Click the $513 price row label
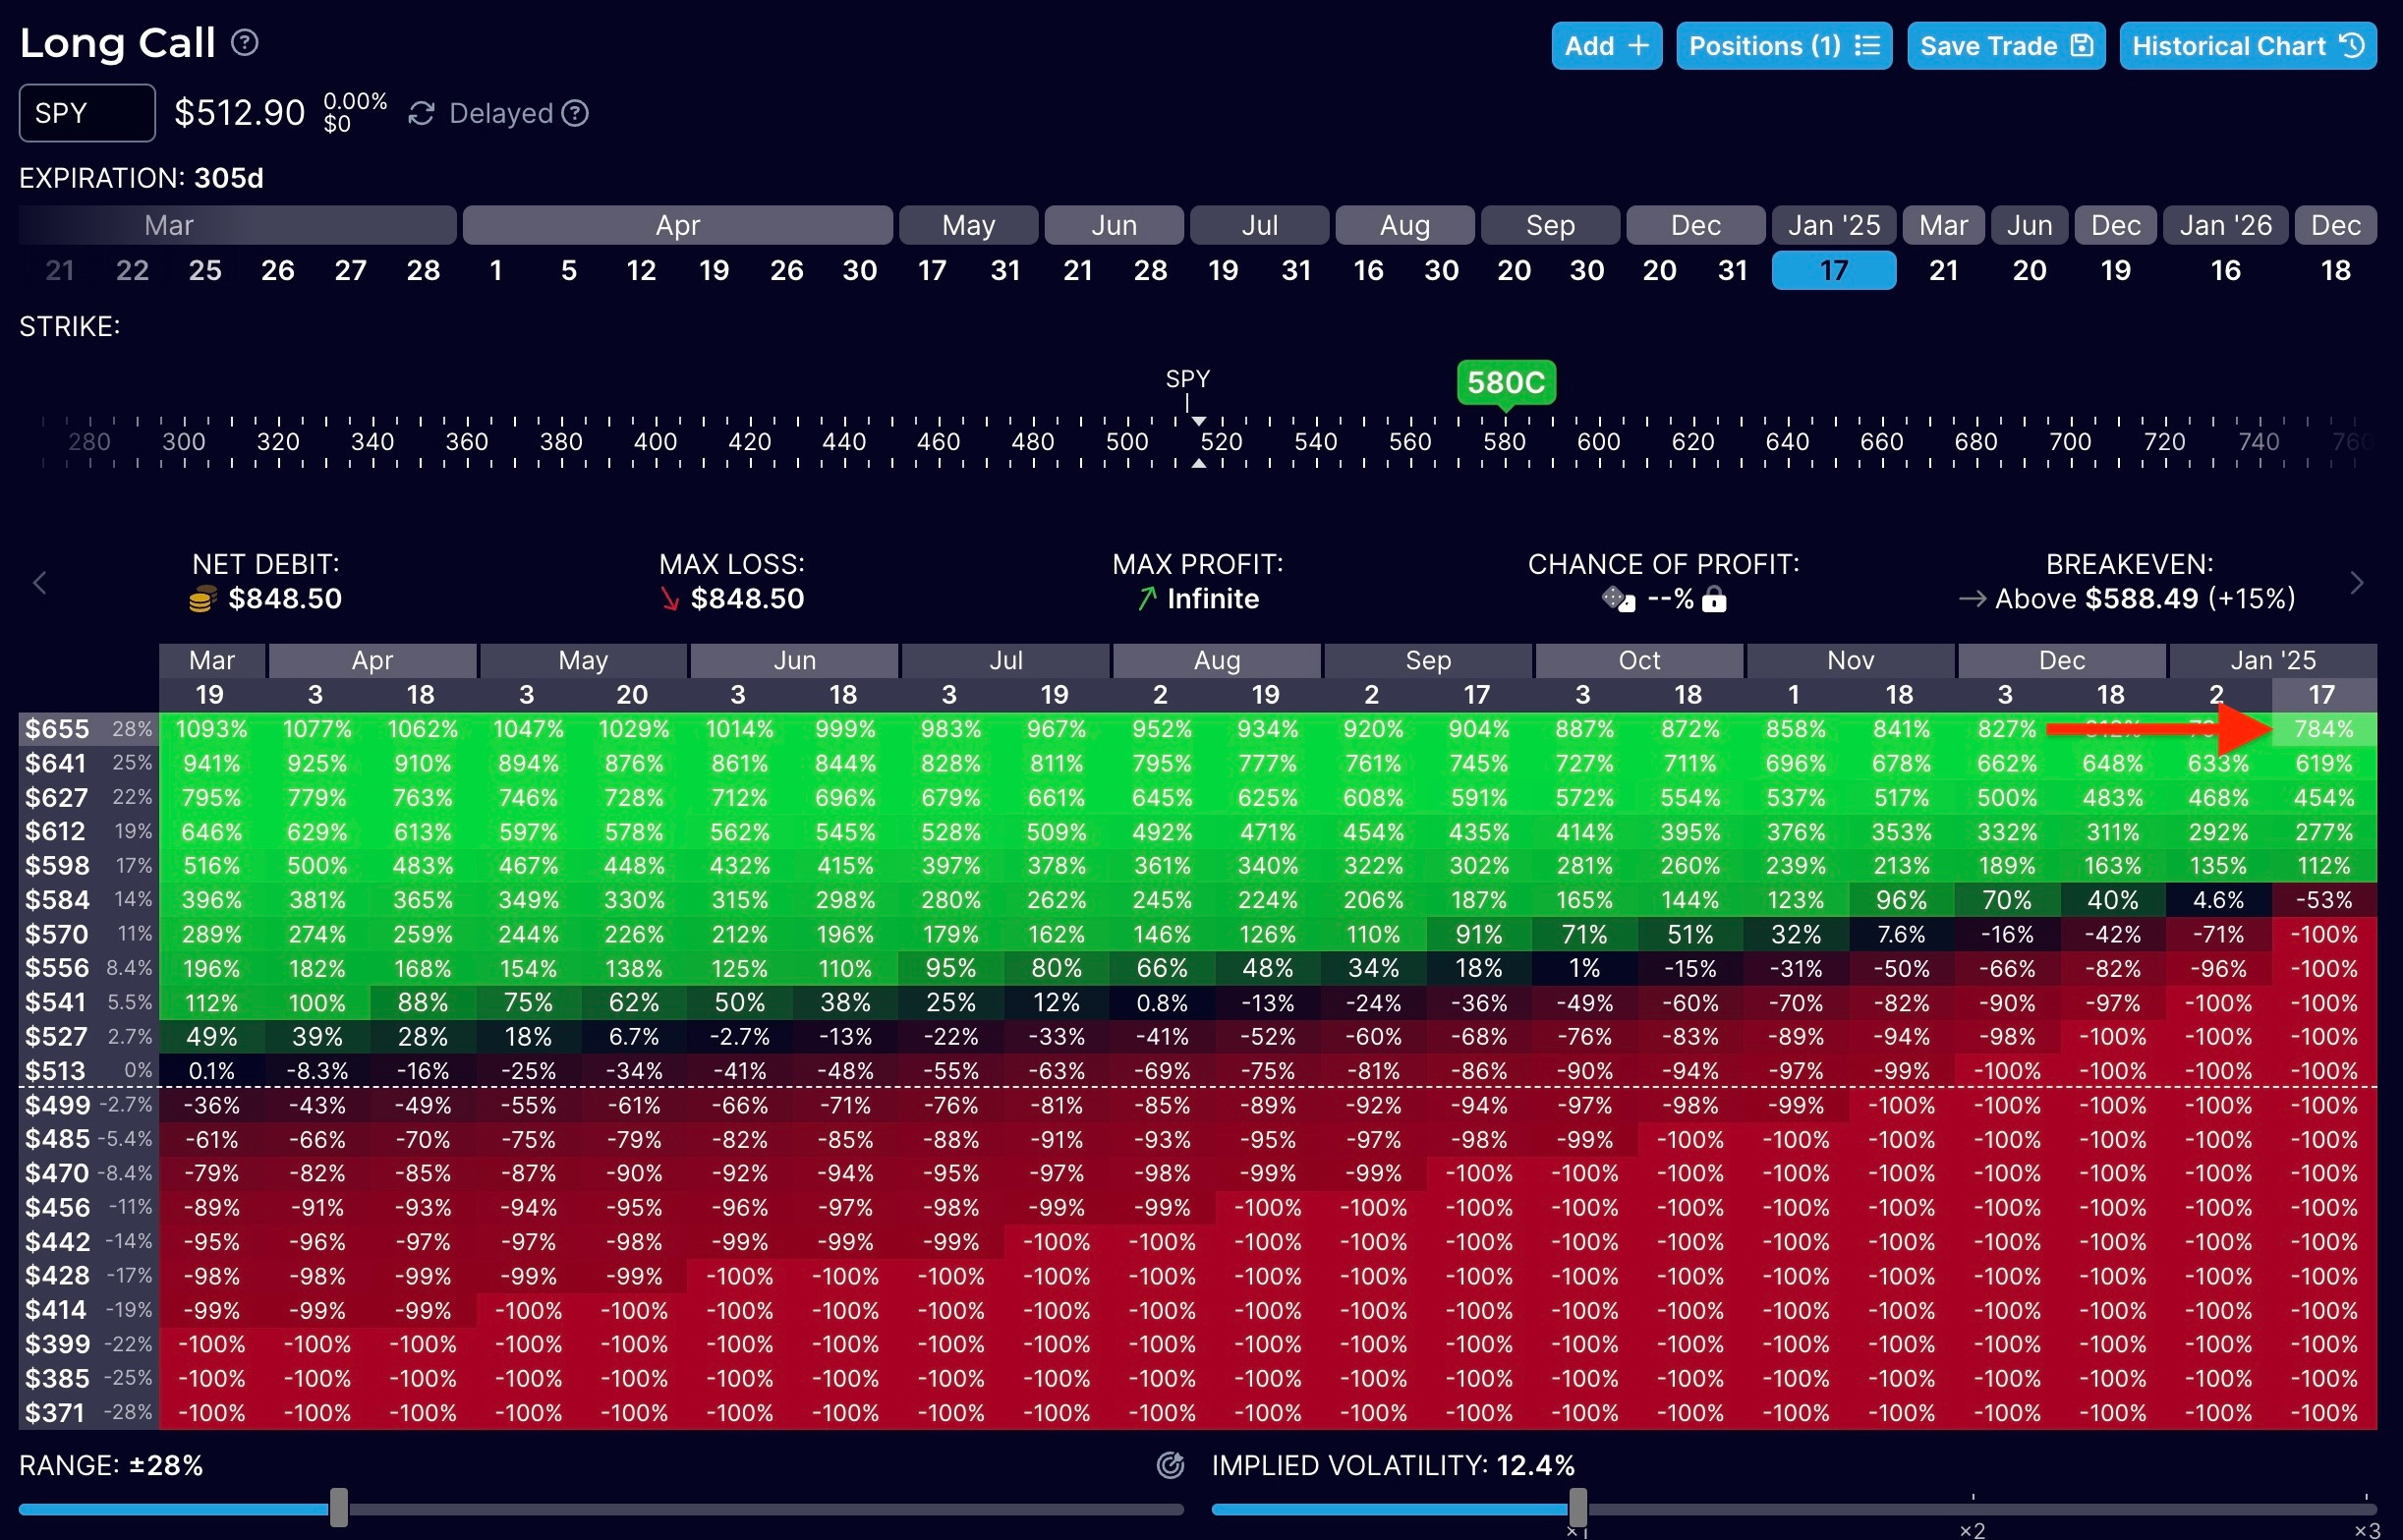 [56, 1070]
